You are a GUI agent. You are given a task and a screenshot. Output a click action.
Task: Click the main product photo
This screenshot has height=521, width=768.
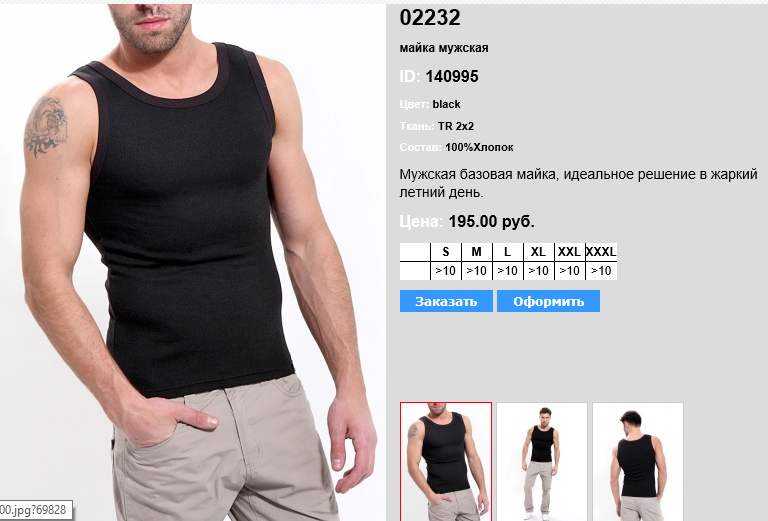[x=191, y=262]
